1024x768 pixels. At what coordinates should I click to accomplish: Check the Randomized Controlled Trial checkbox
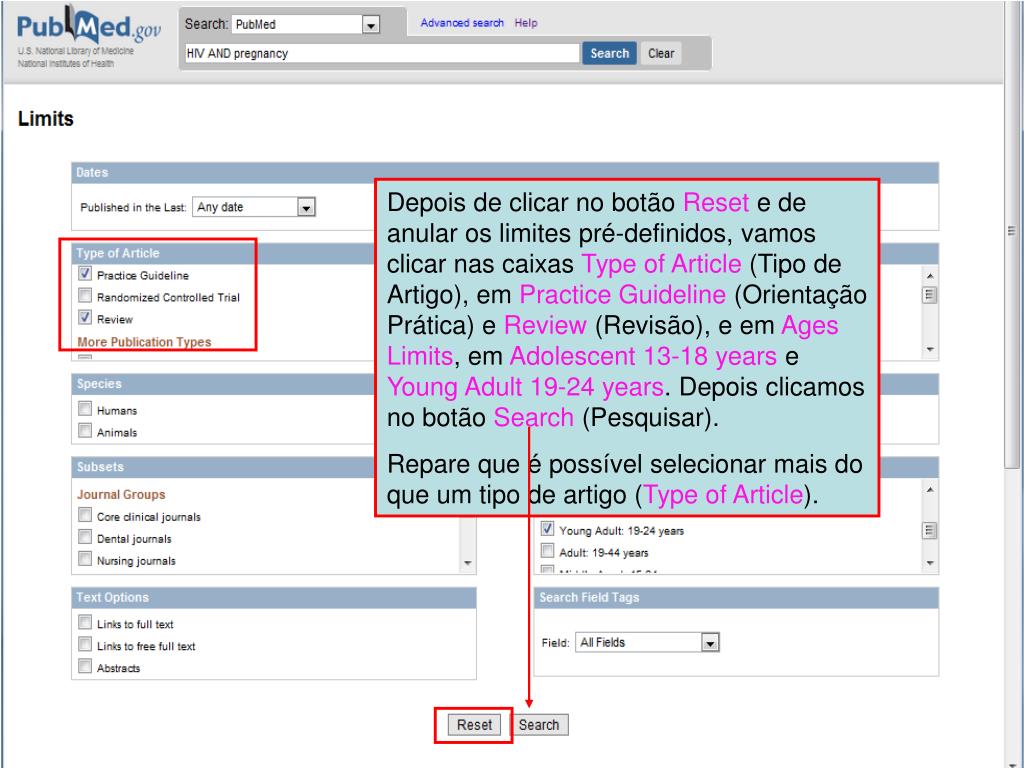tap(85, 296)
